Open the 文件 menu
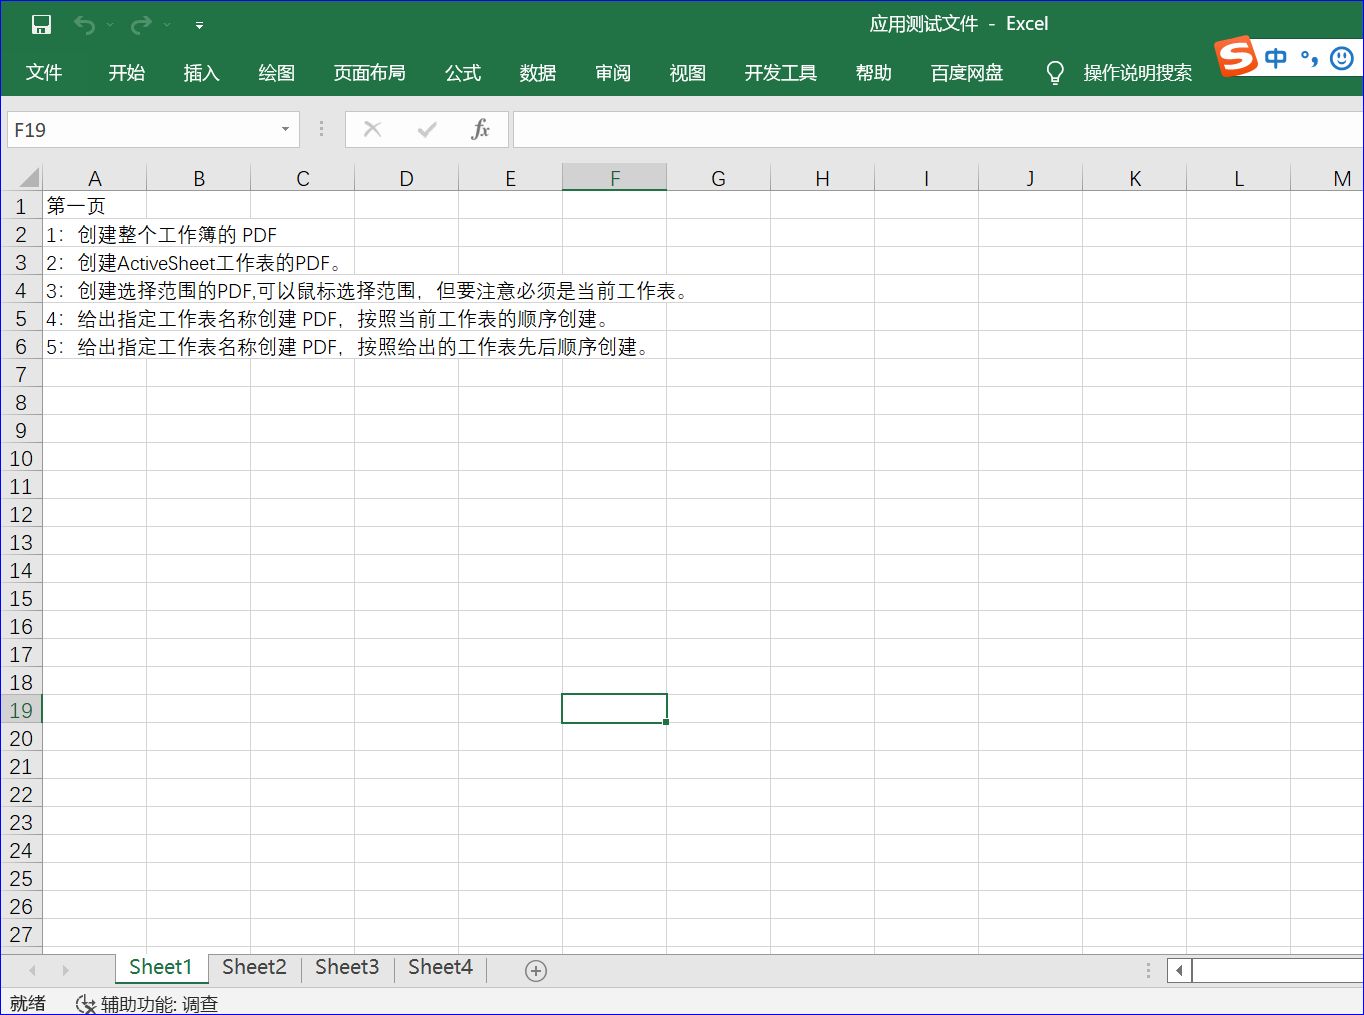Viewport: 1364px width, 1015px height. (44, 73)
